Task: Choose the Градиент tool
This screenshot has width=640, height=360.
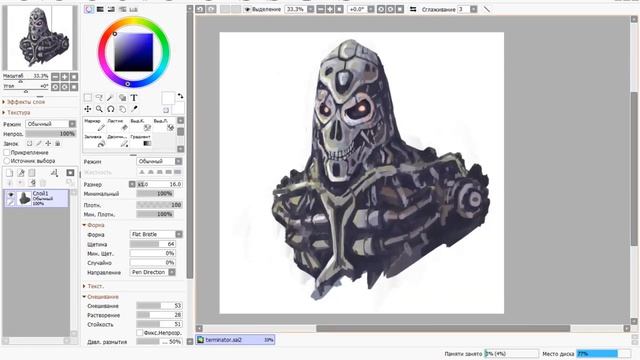Action: click(x=141, y=141)
